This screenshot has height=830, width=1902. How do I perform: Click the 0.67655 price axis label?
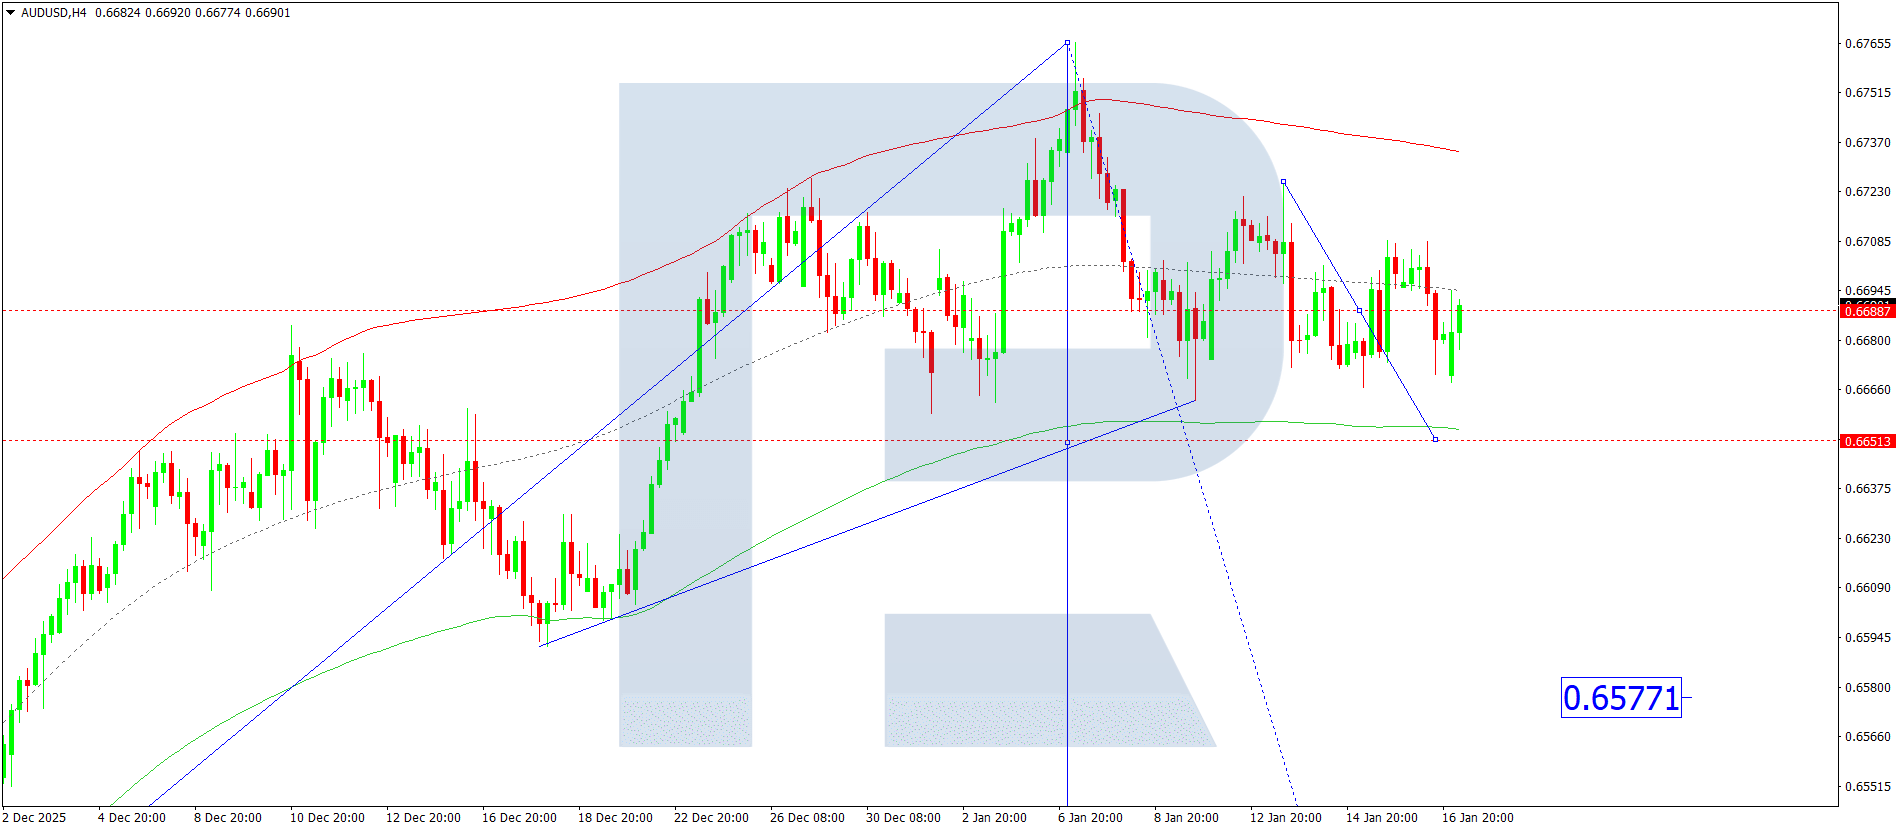pos(1867,44)
